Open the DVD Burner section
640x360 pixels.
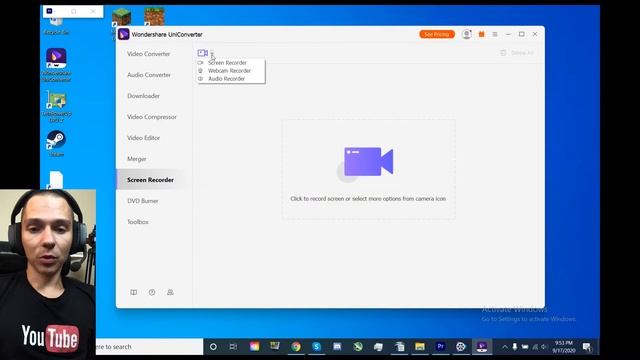[143, 201]
